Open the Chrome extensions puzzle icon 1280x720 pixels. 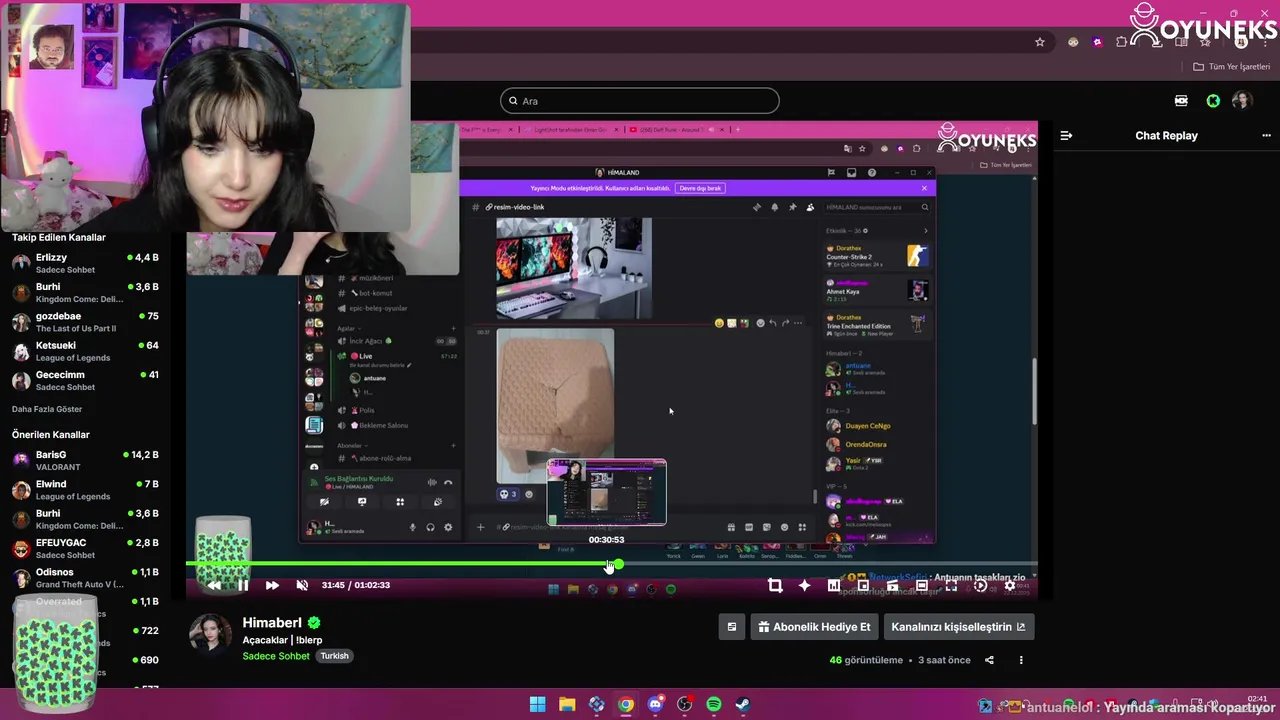pyautogui.click(x=1122, y=42)
